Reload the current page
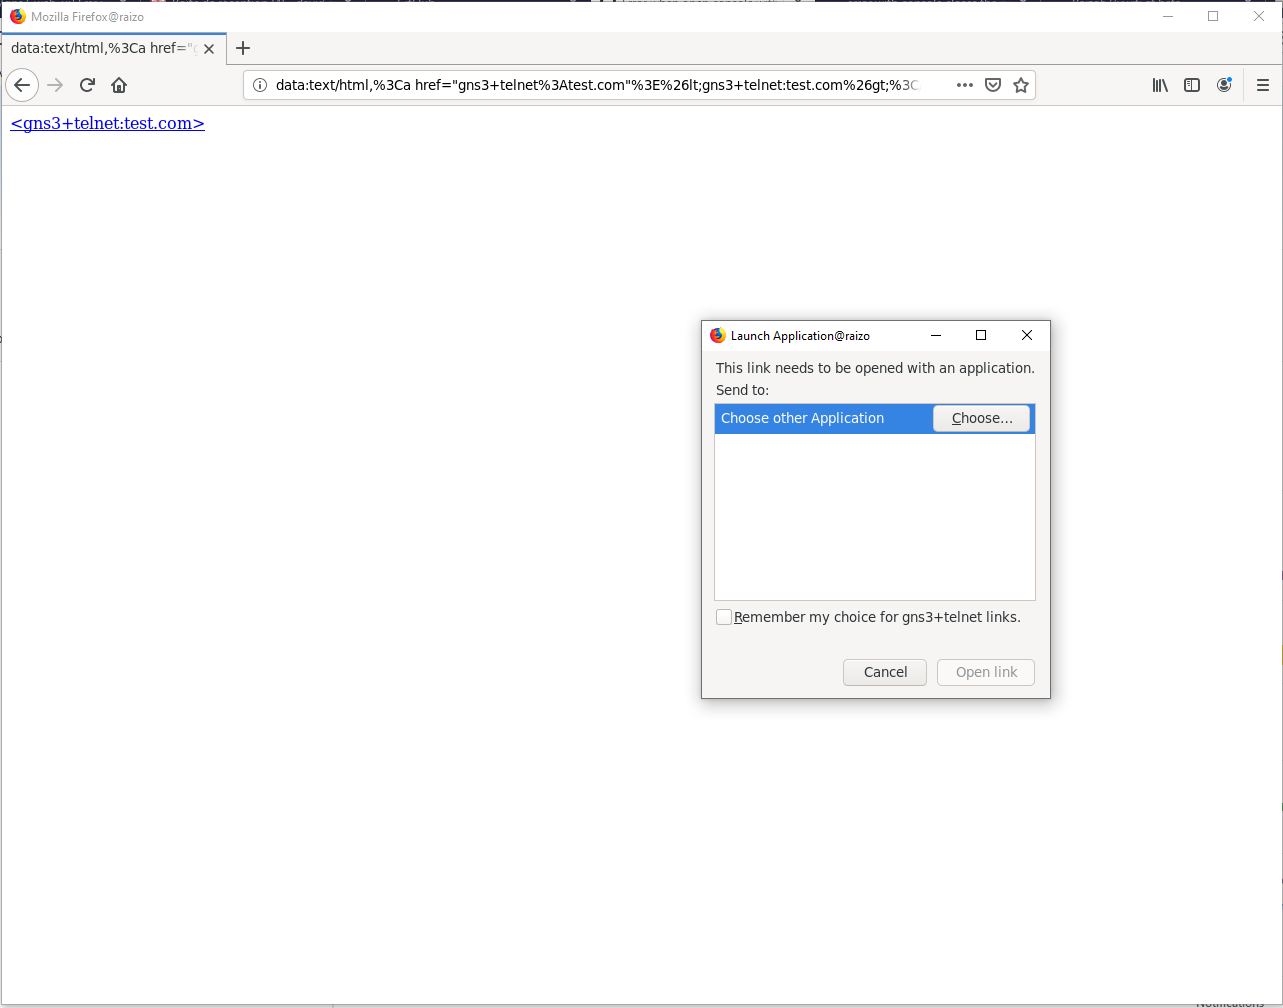 coord(87,85)
